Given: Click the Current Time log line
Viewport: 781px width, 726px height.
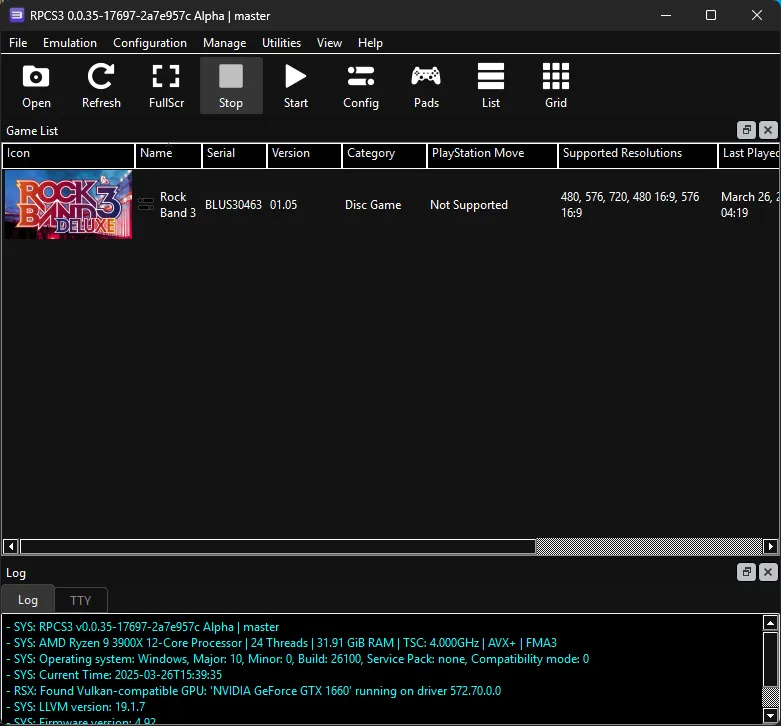Looking at the screenshot, I should (x=114, y=675).
